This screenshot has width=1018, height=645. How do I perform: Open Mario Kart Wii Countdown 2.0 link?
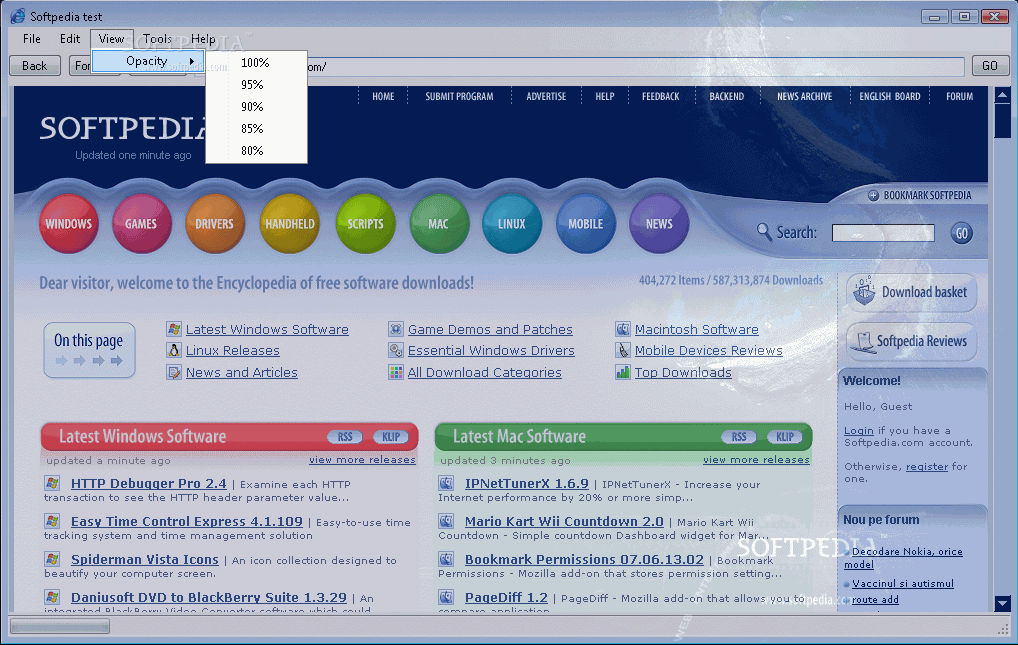[564, 521]
